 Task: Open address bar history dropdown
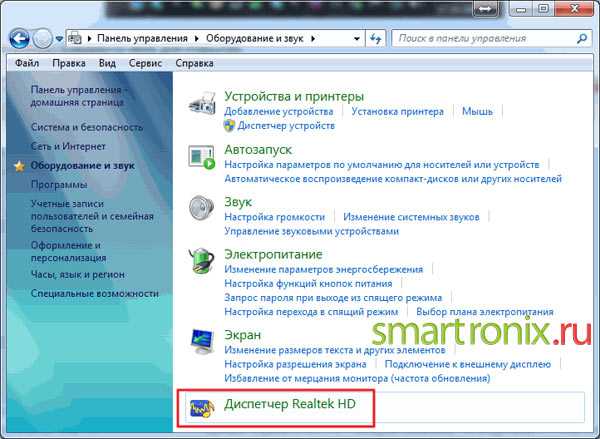357,39
